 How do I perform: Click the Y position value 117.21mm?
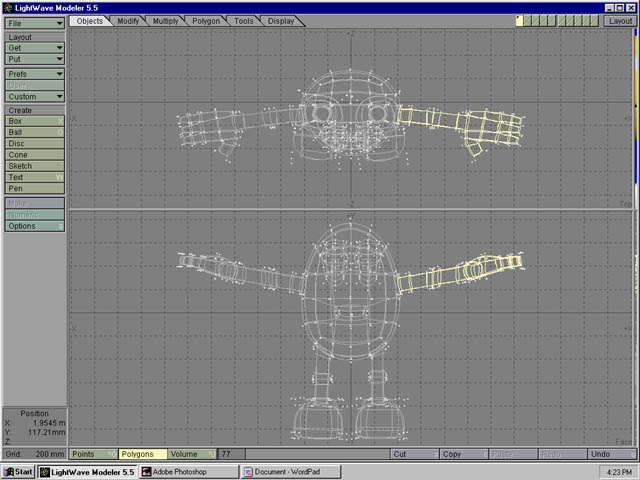pyautogui.click(x=47, y=432)
